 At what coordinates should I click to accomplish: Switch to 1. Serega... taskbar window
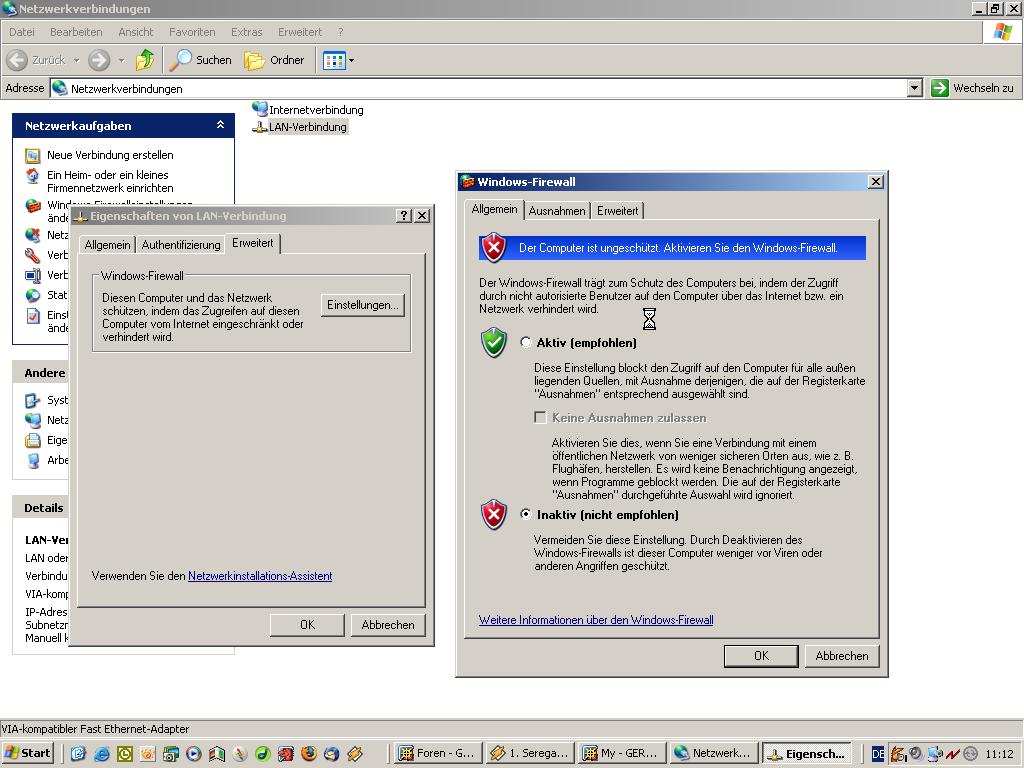point(530,753)
